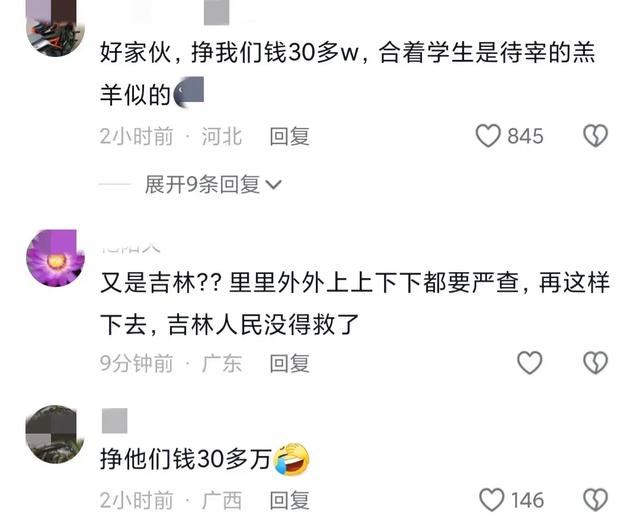Image resolution: width=640 pixels, height=519 pixels.
Task: Reply to the Guangxi user's comment
Action: pyautogui.click(x=289, y=500)
